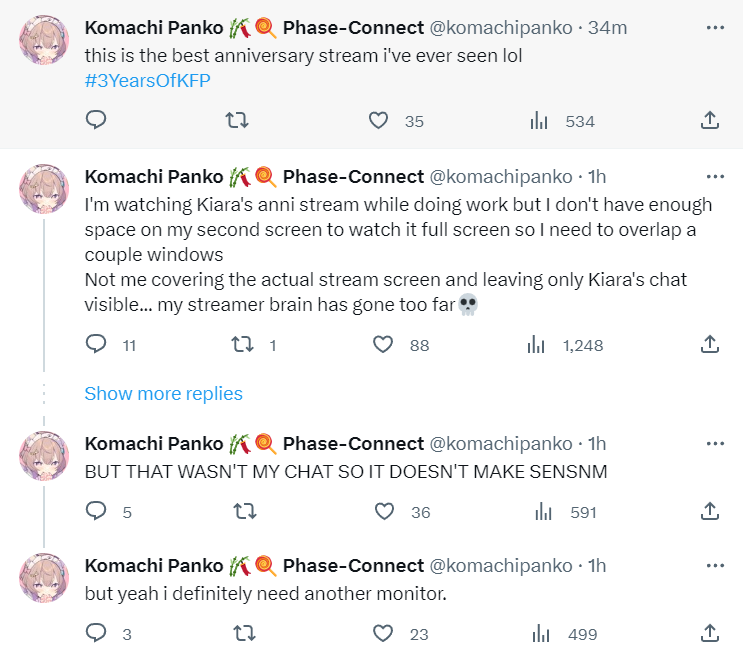This screenshot has width=743, height=661.
Task: Share the anniversary stream tweet
Action: pos(709,121)
